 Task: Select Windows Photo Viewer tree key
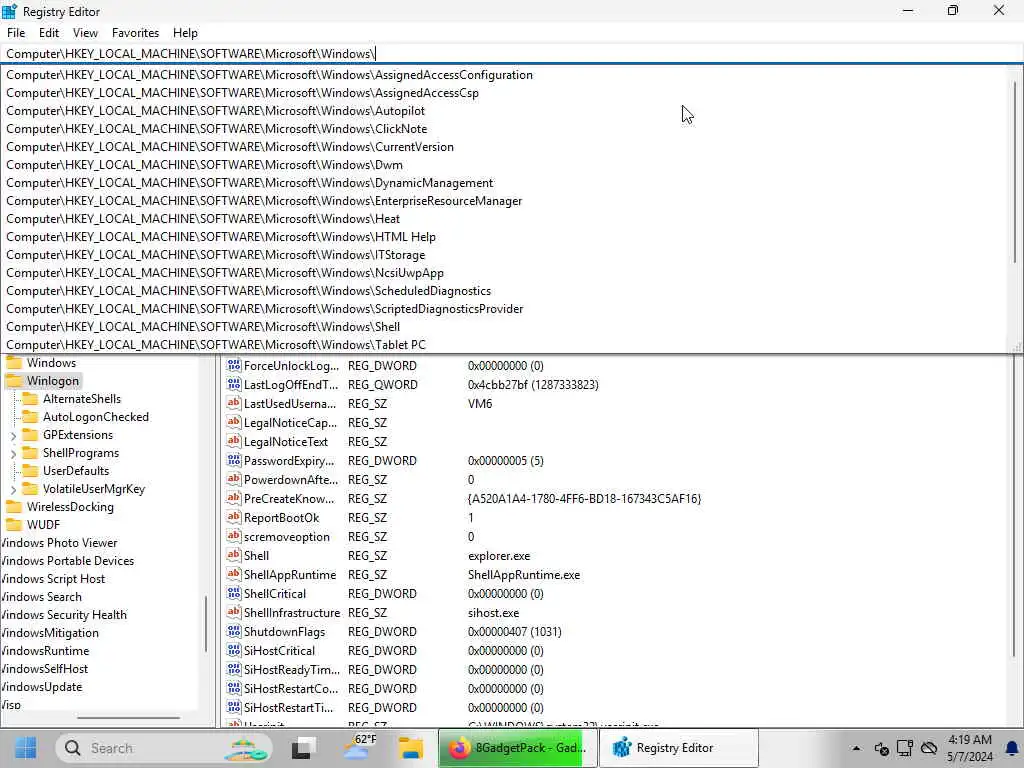point(59,543)
